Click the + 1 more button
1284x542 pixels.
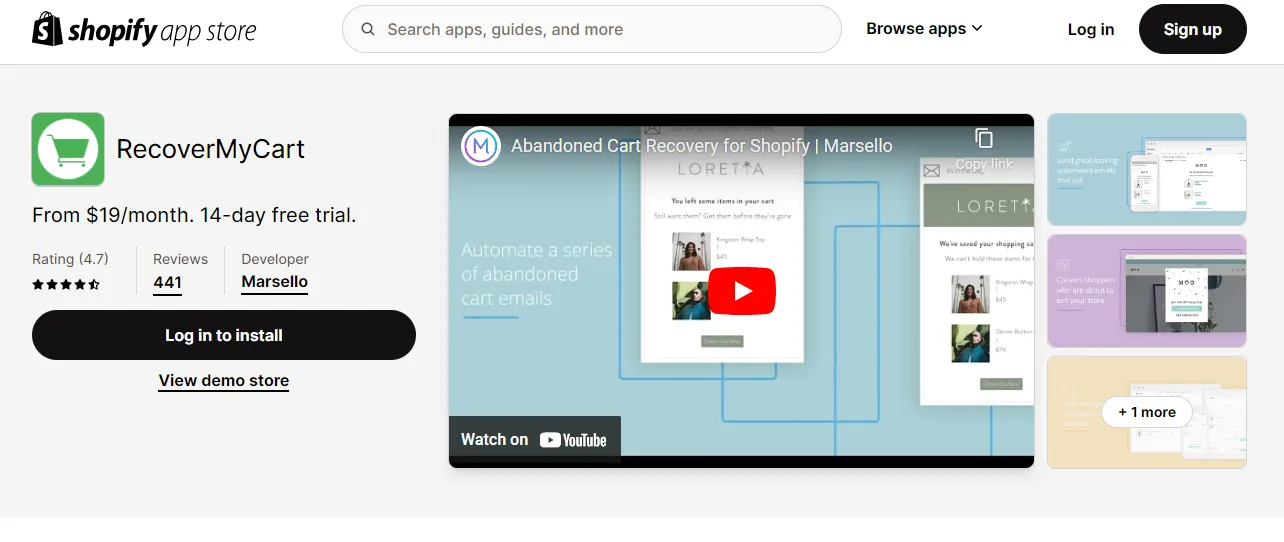click(x=1147, y=412)
